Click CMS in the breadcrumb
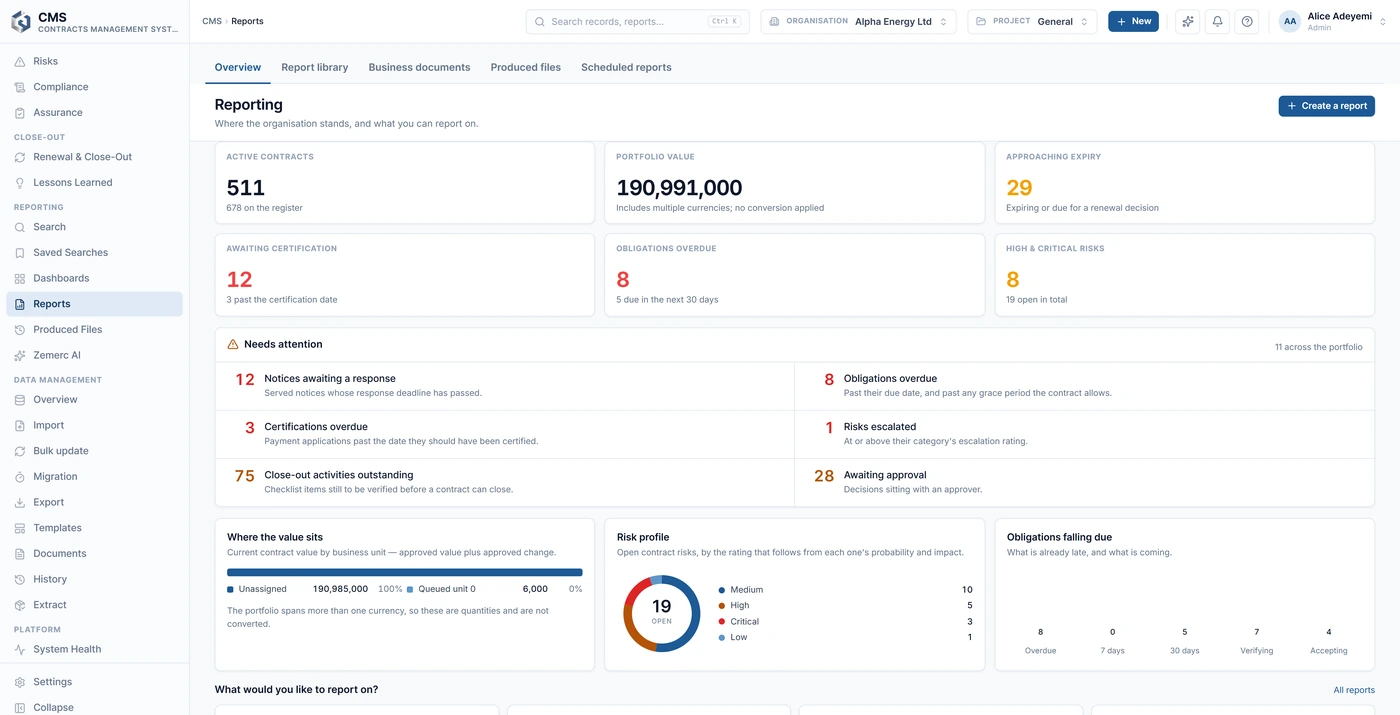Viewport: 1400px width, 715px height. tap(212, 21)
